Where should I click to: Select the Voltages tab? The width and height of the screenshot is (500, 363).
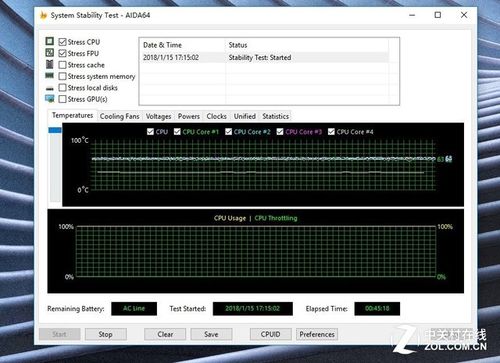pyautogui.click(x=158, y=116)
